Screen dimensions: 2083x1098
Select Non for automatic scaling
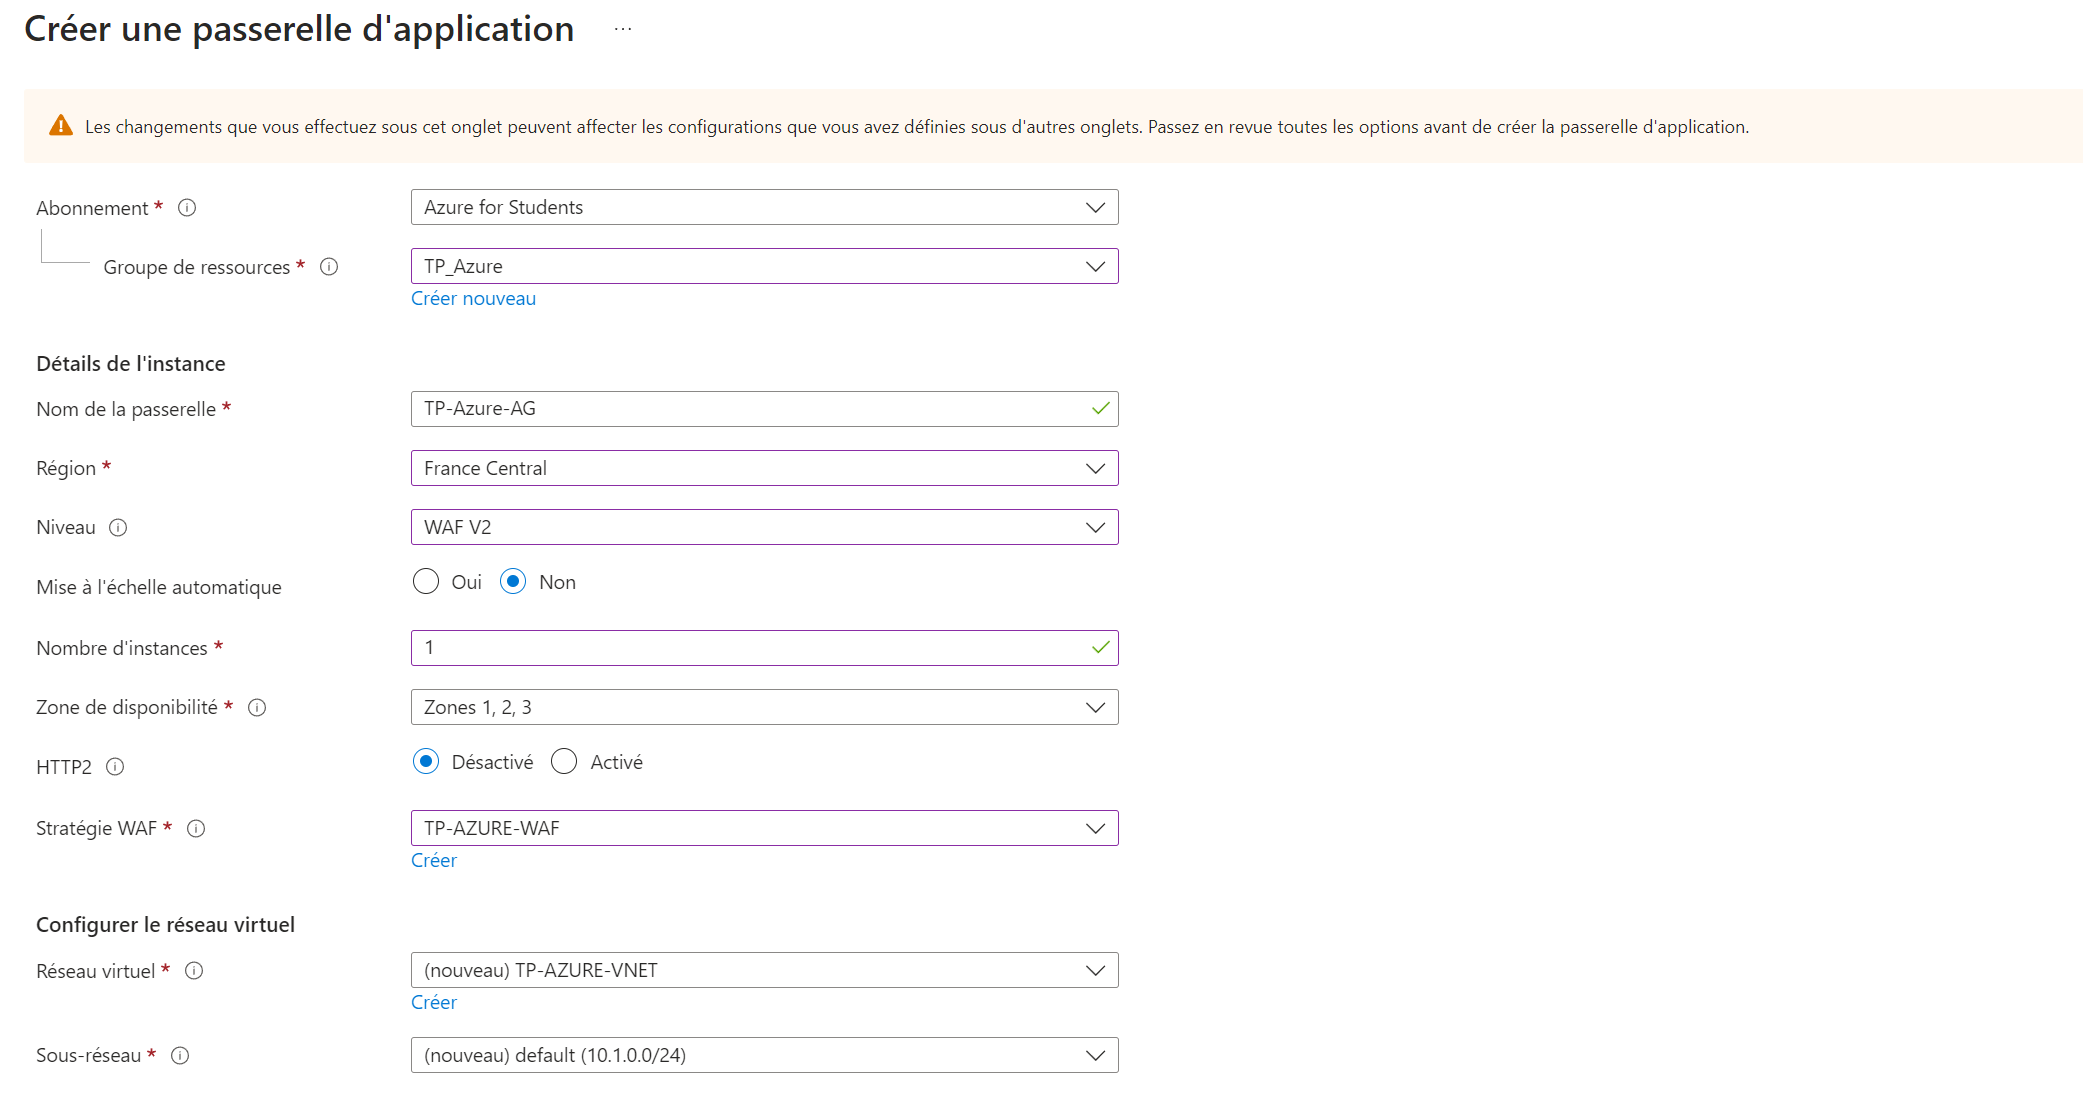pos(512,581)
